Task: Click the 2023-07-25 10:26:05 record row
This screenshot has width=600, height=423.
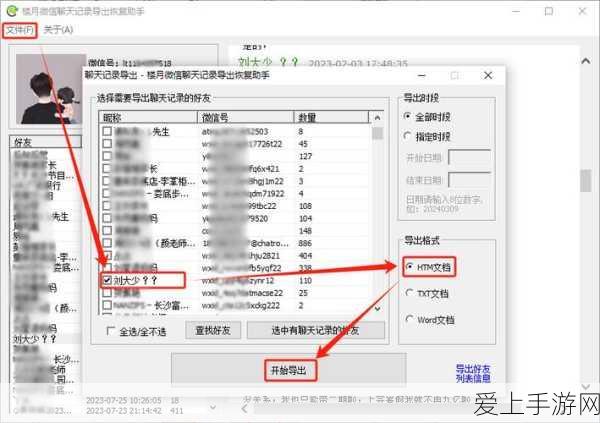Action: tap(132, 400)
